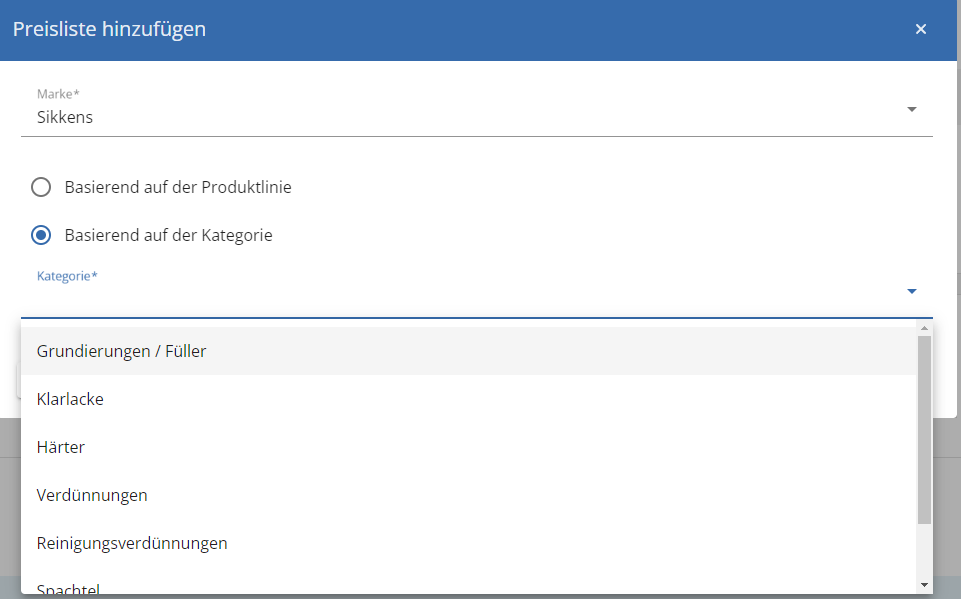
Task: Choose Grundierungen / Füller from the list
Action: pos(468,351)
